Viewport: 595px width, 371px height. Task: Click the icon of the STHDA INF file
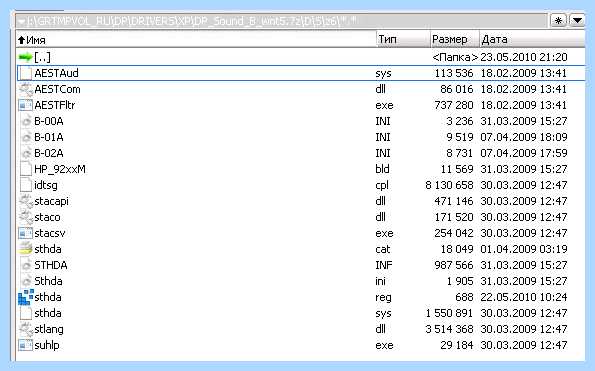[26, 265]
